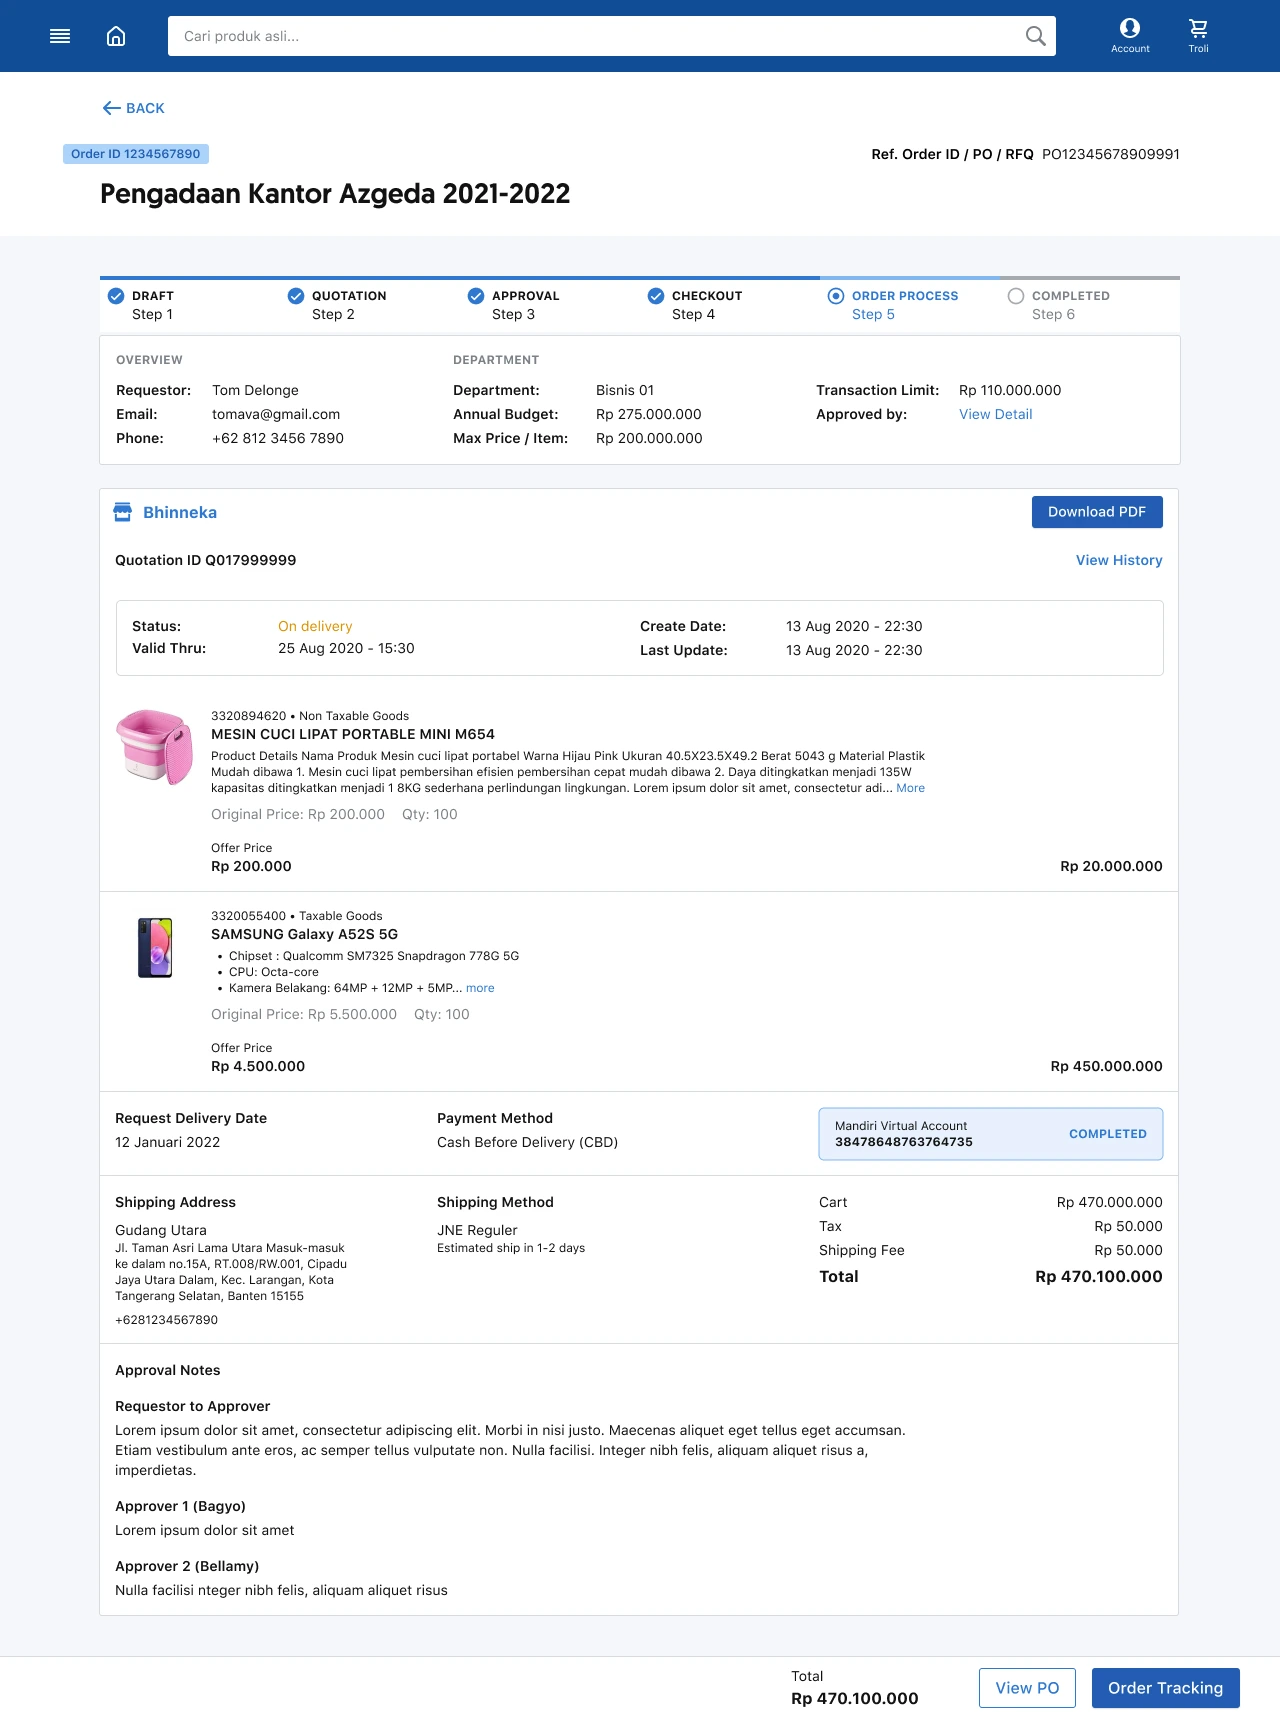
Task: Switch to the Approval step tab
Action: pyautogui.click(x=525, y=305)
